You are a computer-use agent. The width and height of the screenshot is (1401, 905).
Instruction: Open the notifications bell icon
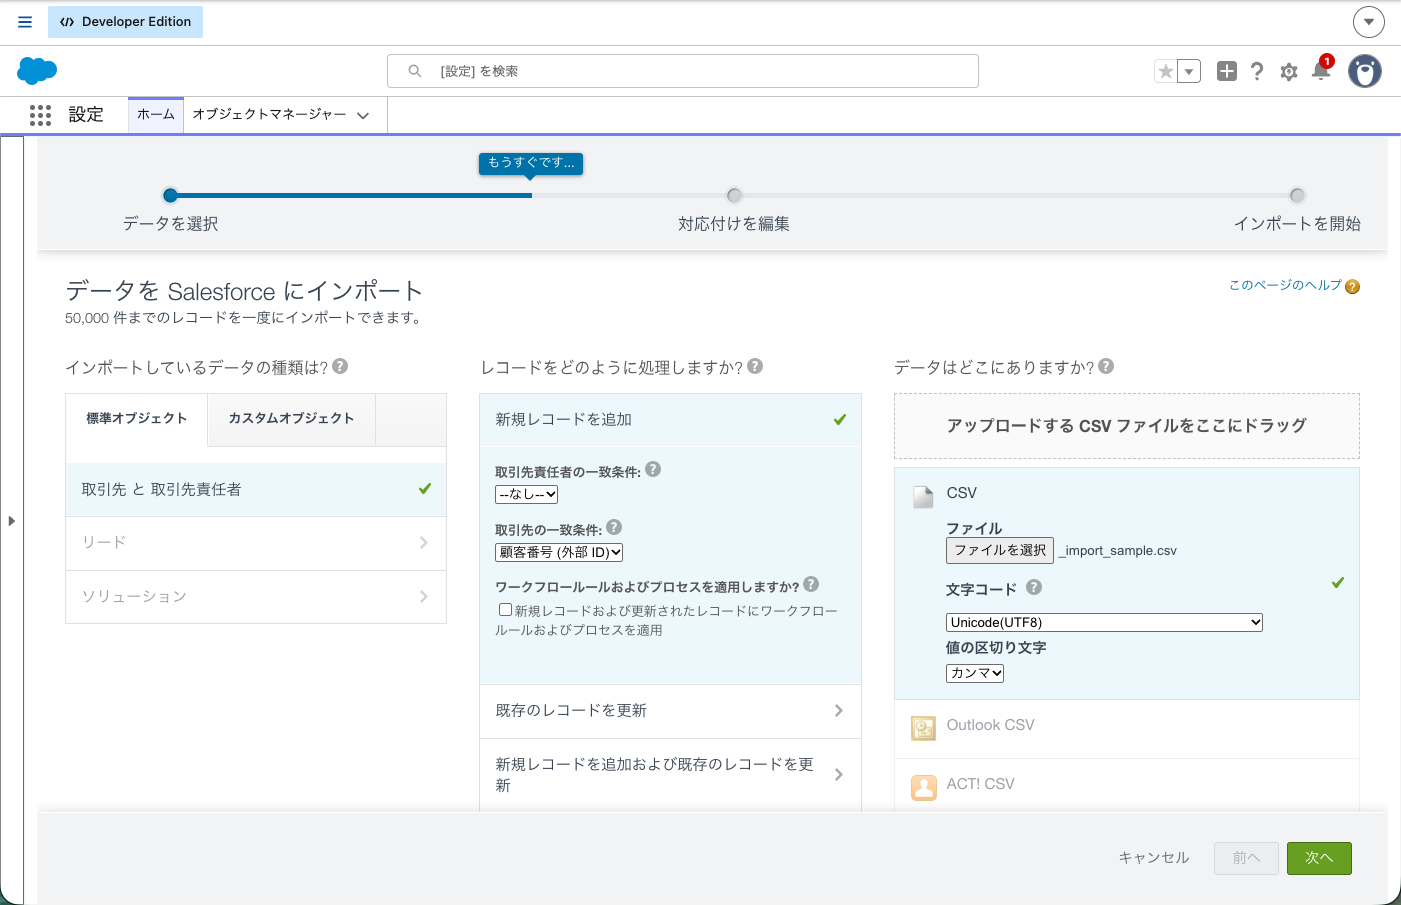[1321, 70]
